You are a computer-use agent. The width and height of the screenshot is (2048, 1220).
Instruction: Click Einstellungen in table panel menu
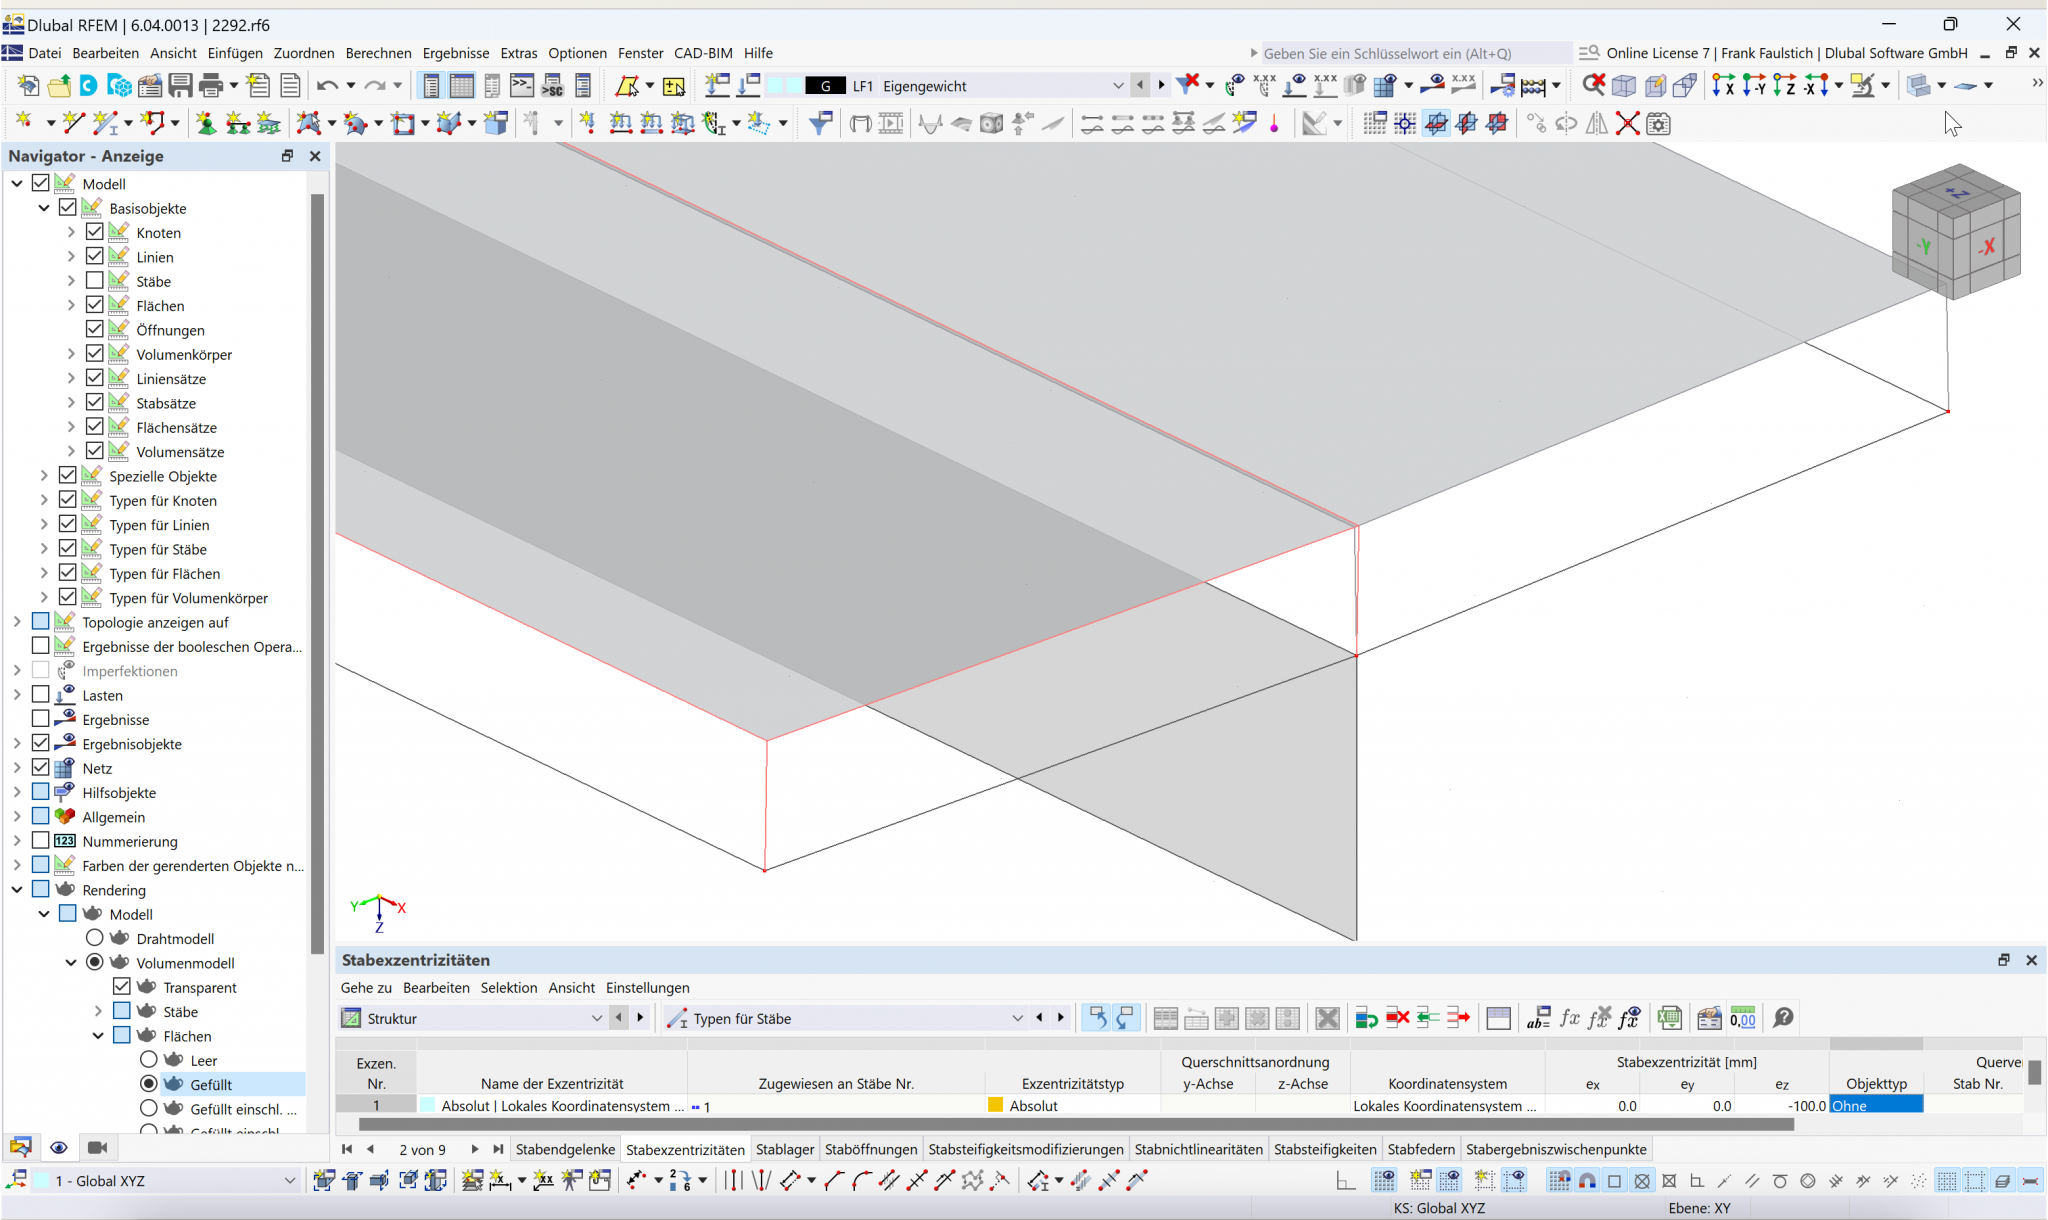[647, 987]
